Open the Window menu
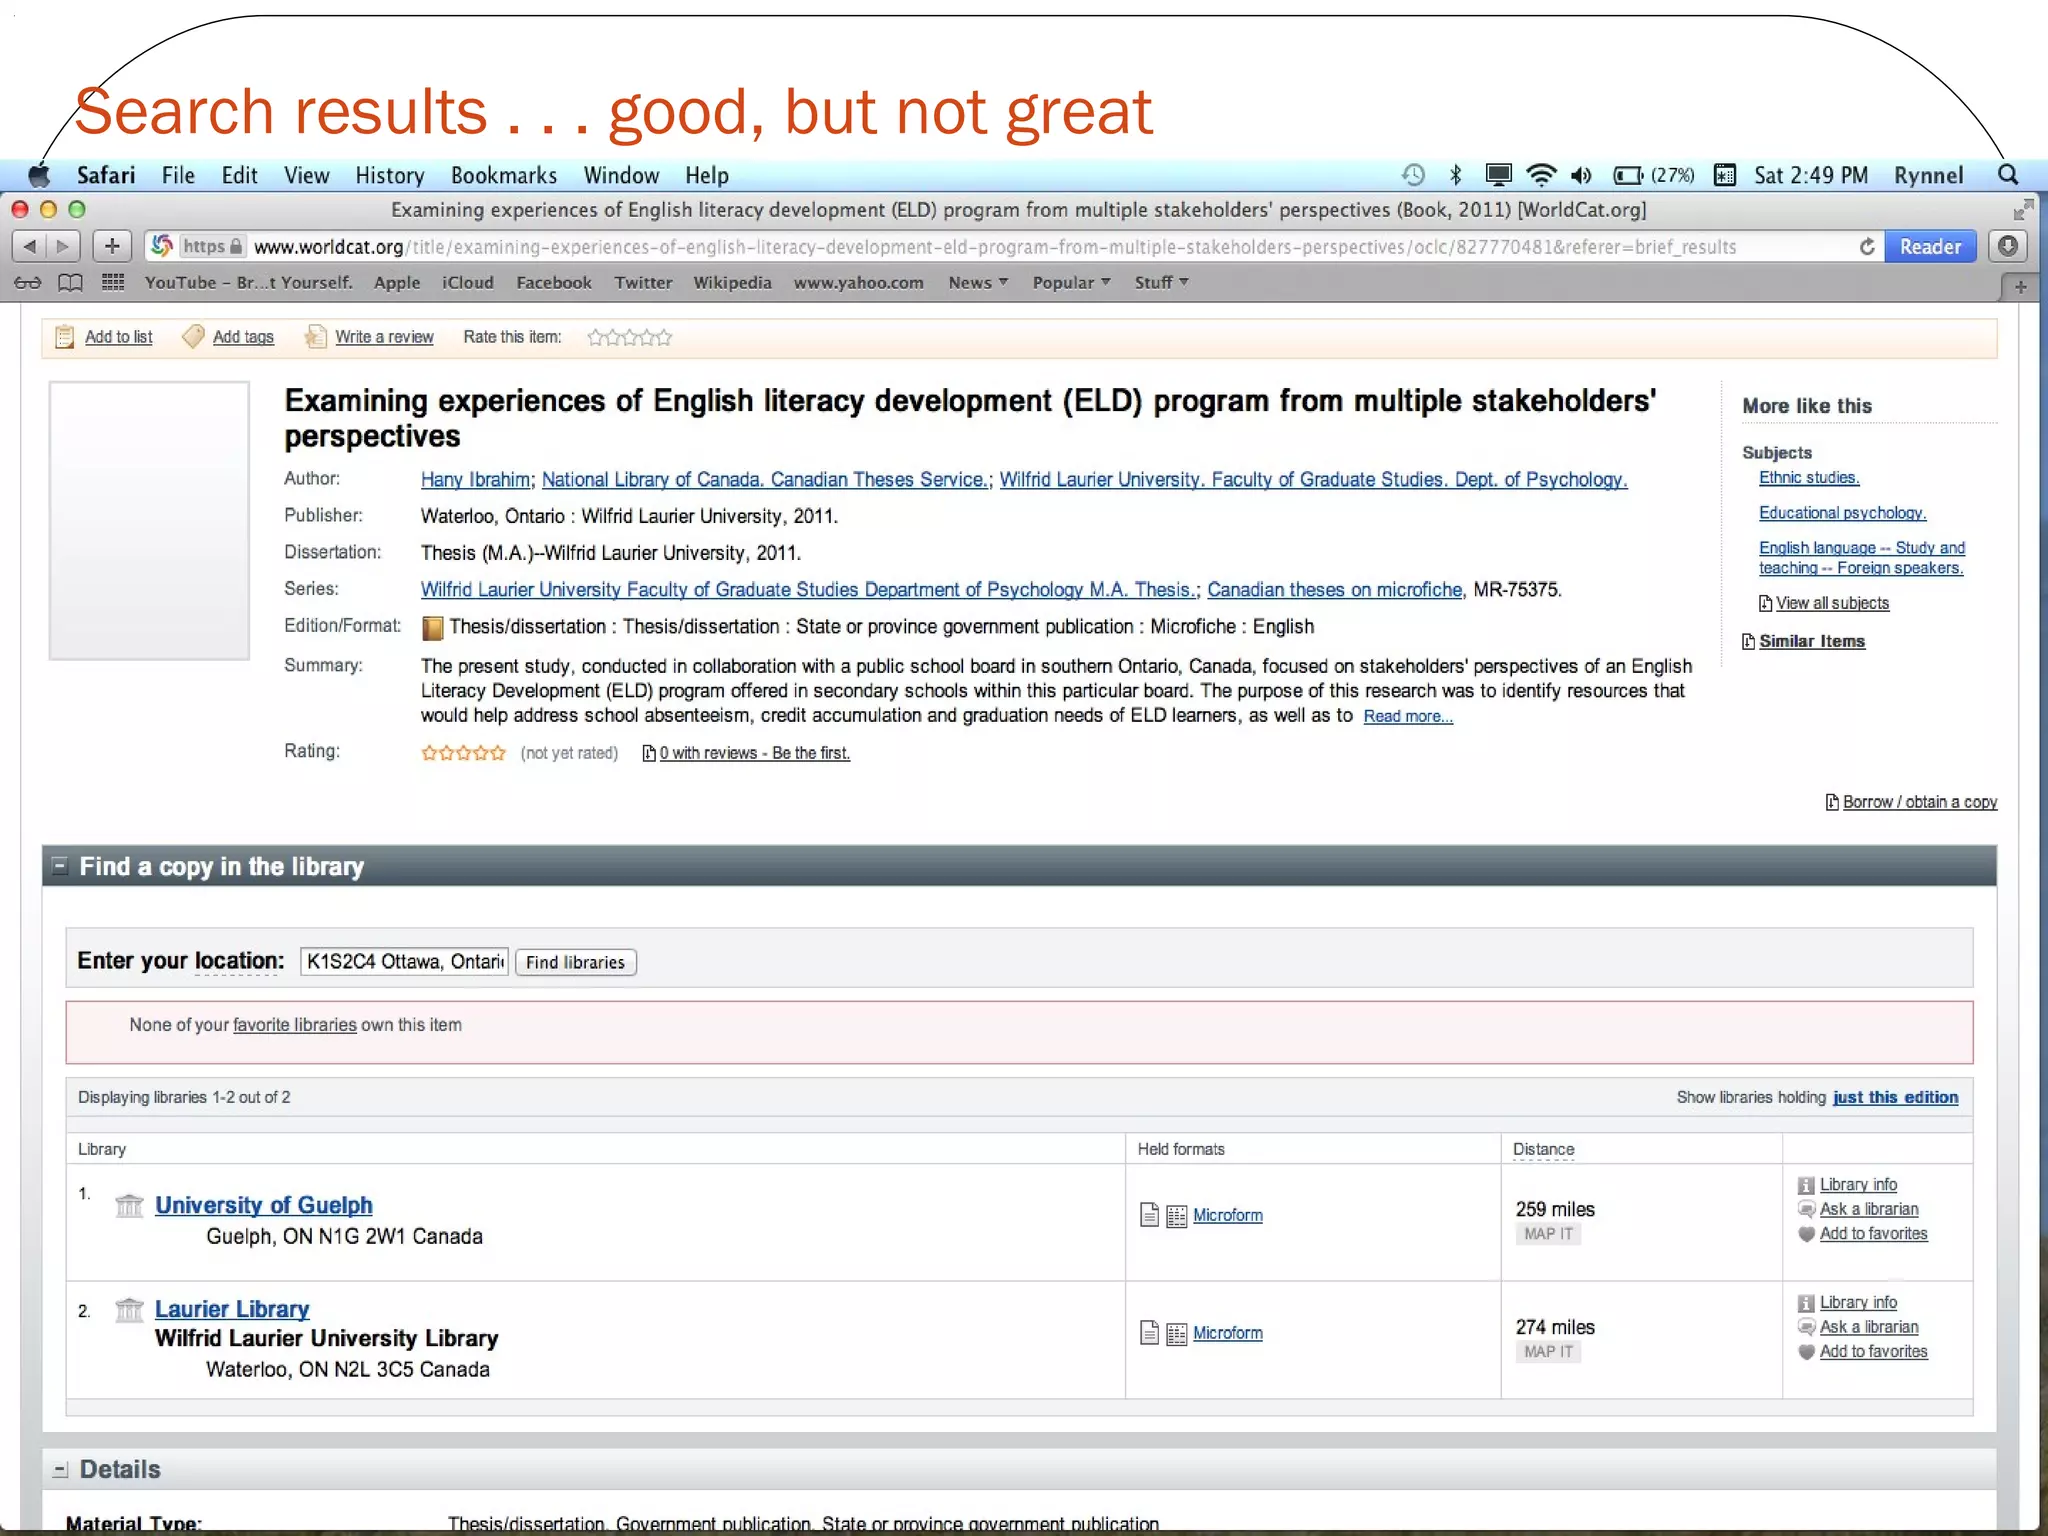 coord(621,175)
